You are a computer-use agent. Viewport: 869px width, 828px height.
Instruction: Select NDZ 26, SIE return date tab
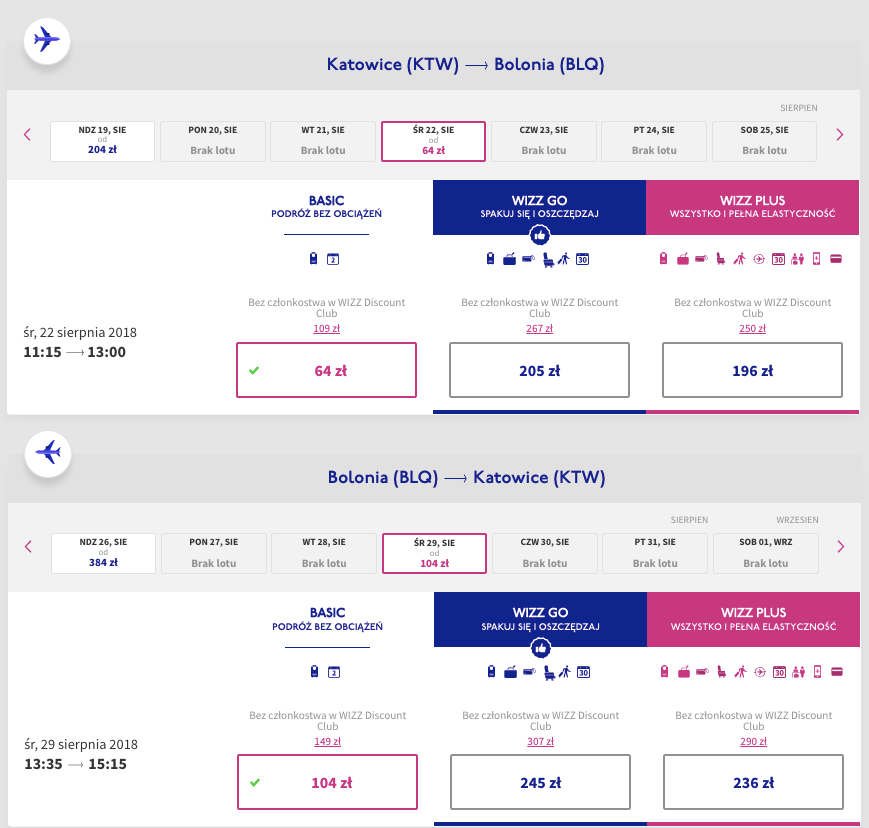(103, 553)
